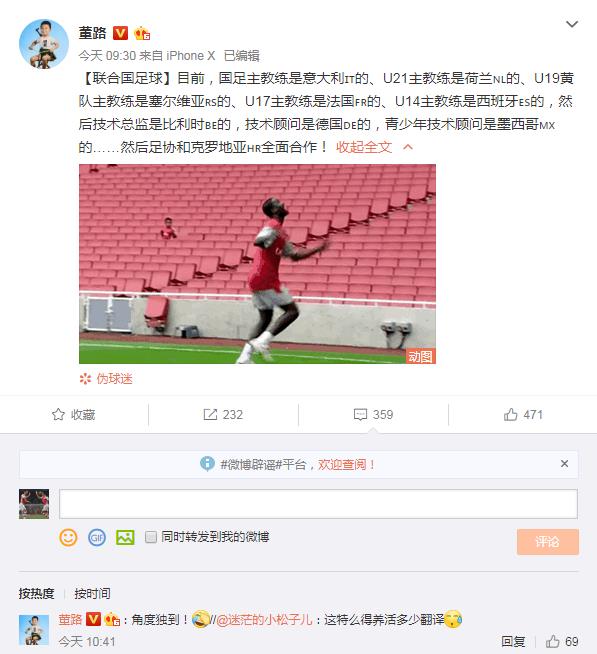The image size is (597, 654).
Task: Open the 伪球迷 topic link
Action: 114,378
